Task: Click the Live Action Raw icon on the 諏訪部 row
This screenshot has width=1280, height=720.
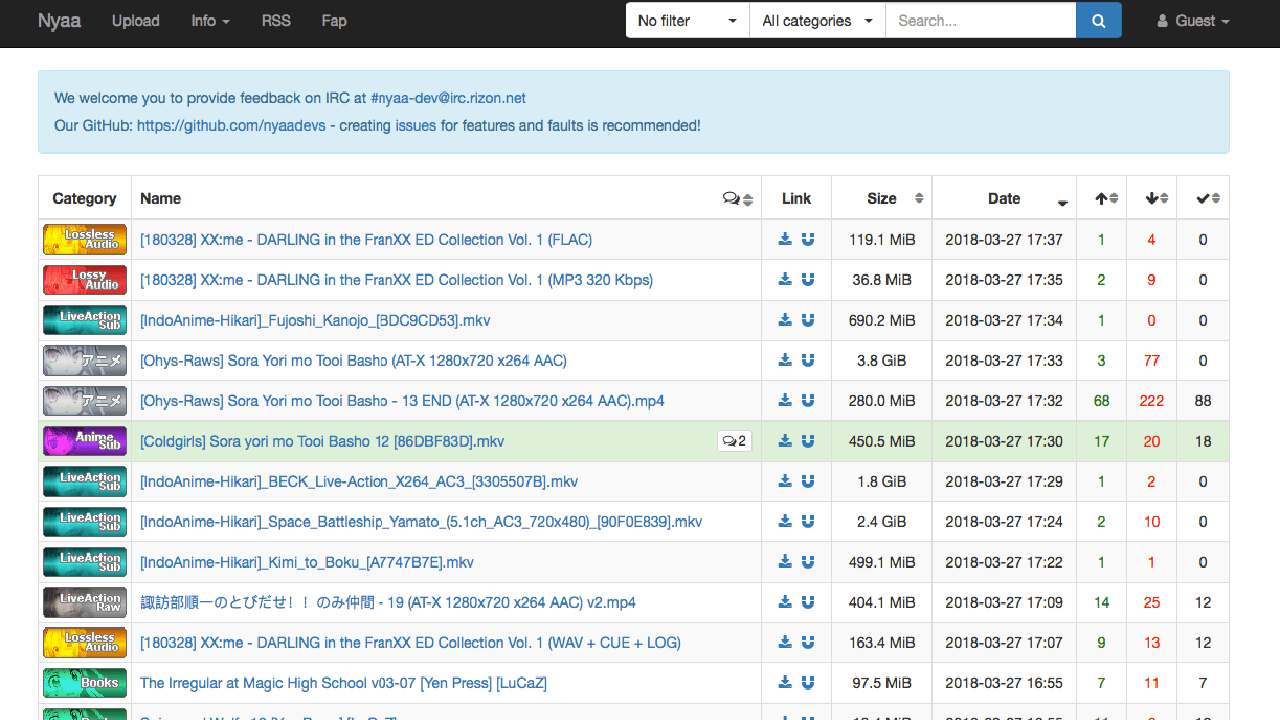Action: [84, 602]
